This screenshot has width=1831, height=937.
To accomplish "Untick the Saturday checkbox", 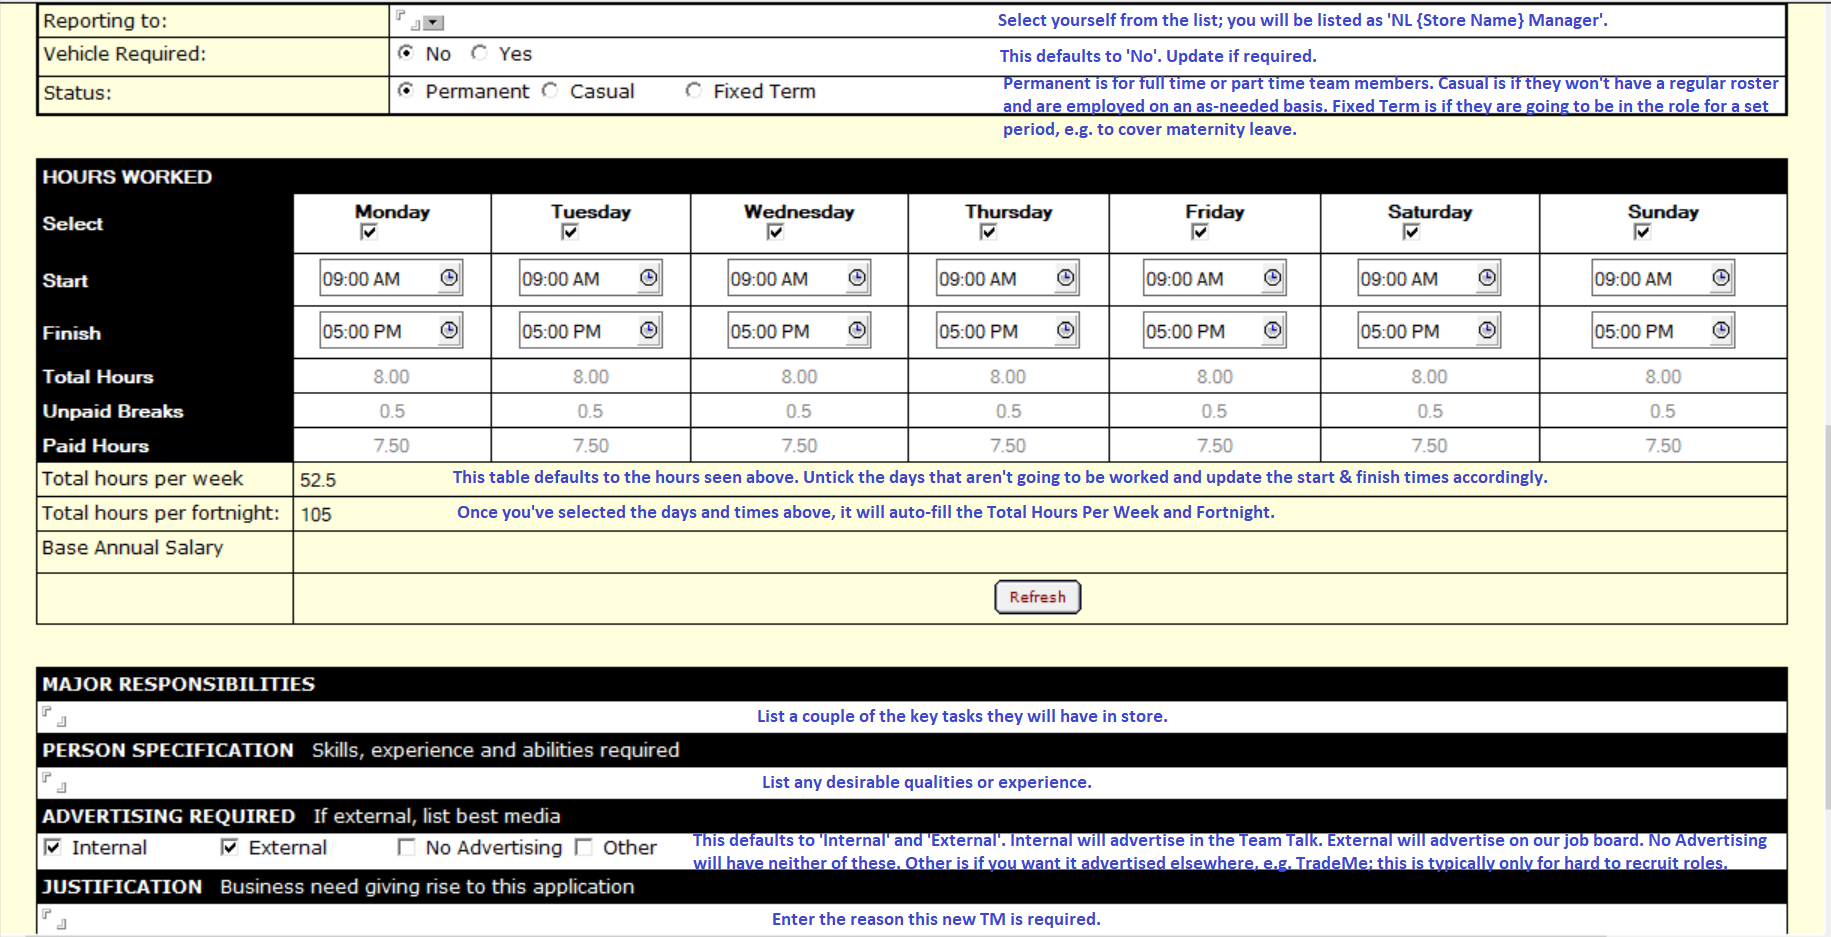I will click(1411, 232).
